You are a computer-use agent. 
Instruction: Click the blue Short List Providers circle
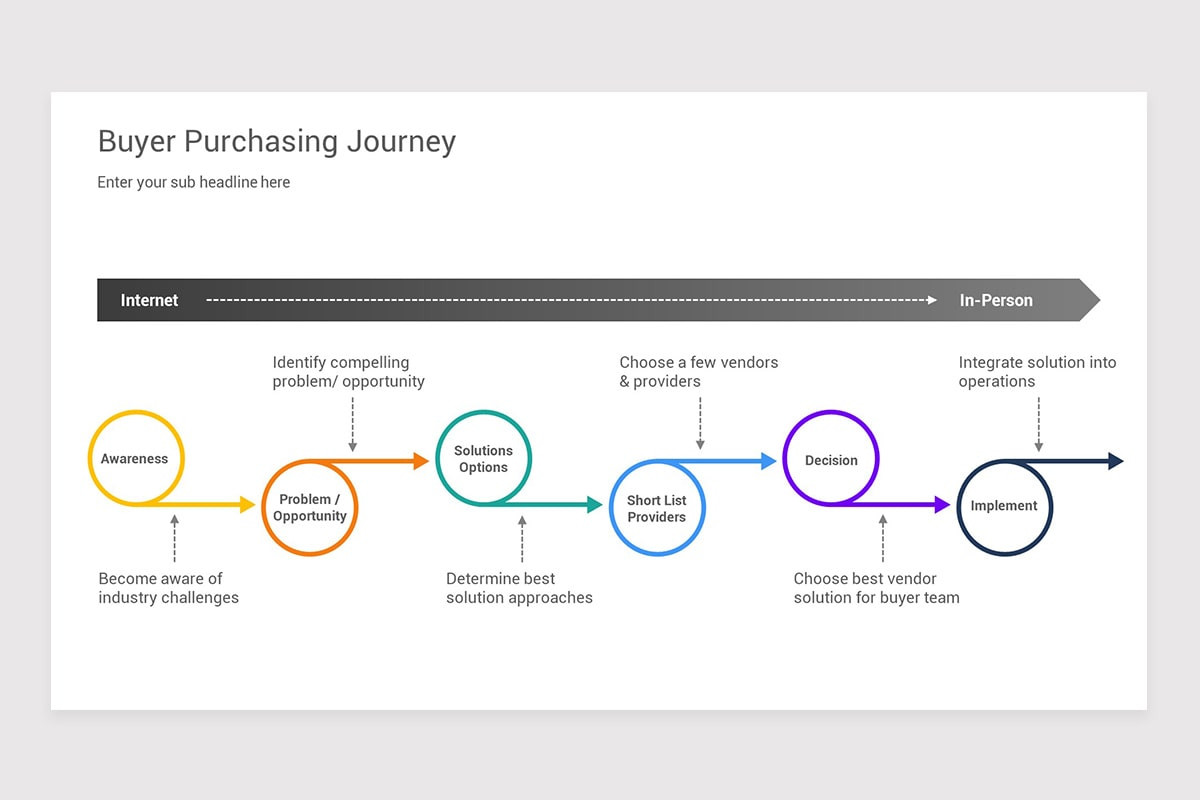click(658, 508)
